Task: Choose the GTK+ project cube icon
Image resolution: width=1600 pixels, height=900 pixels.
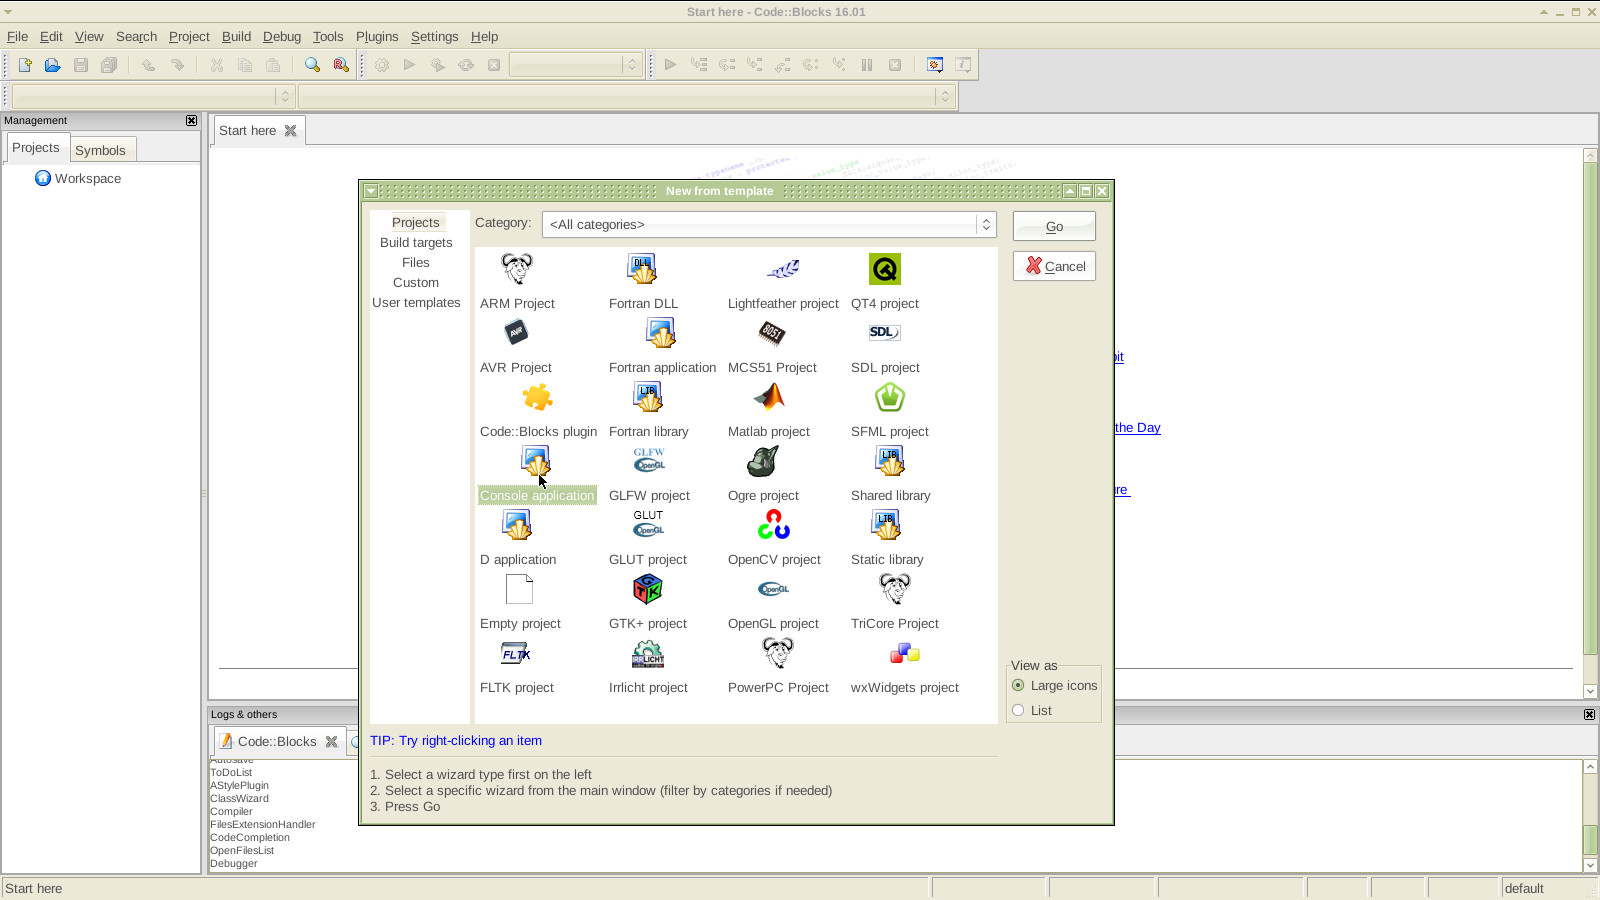Action: click(648, 589)
